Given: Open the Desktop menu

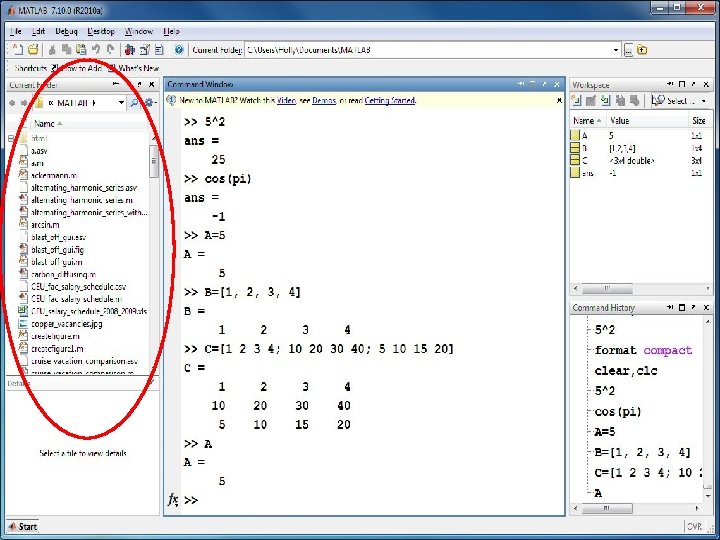Looking at the screenshot, I should (101, 31).
